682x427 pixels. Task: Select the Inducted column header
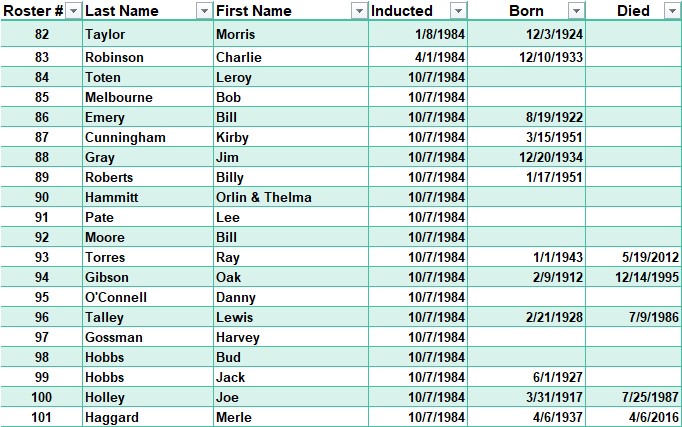[418, 11]
